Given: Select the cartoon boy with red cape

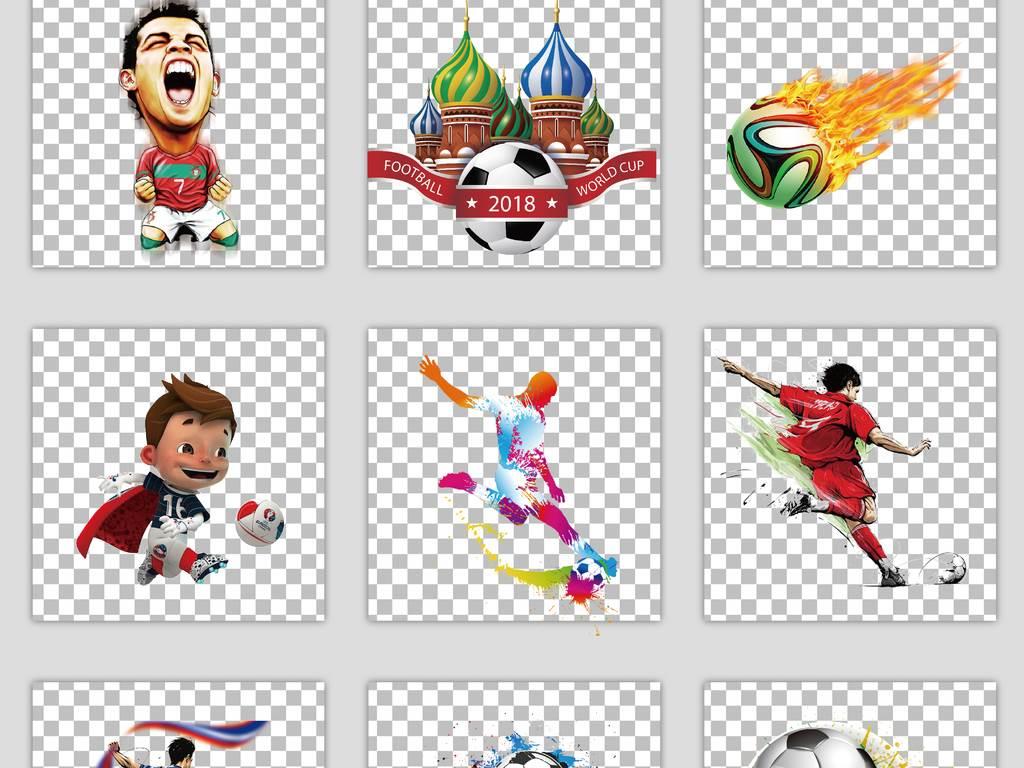Looking at the screenshot, I should 178,474.
